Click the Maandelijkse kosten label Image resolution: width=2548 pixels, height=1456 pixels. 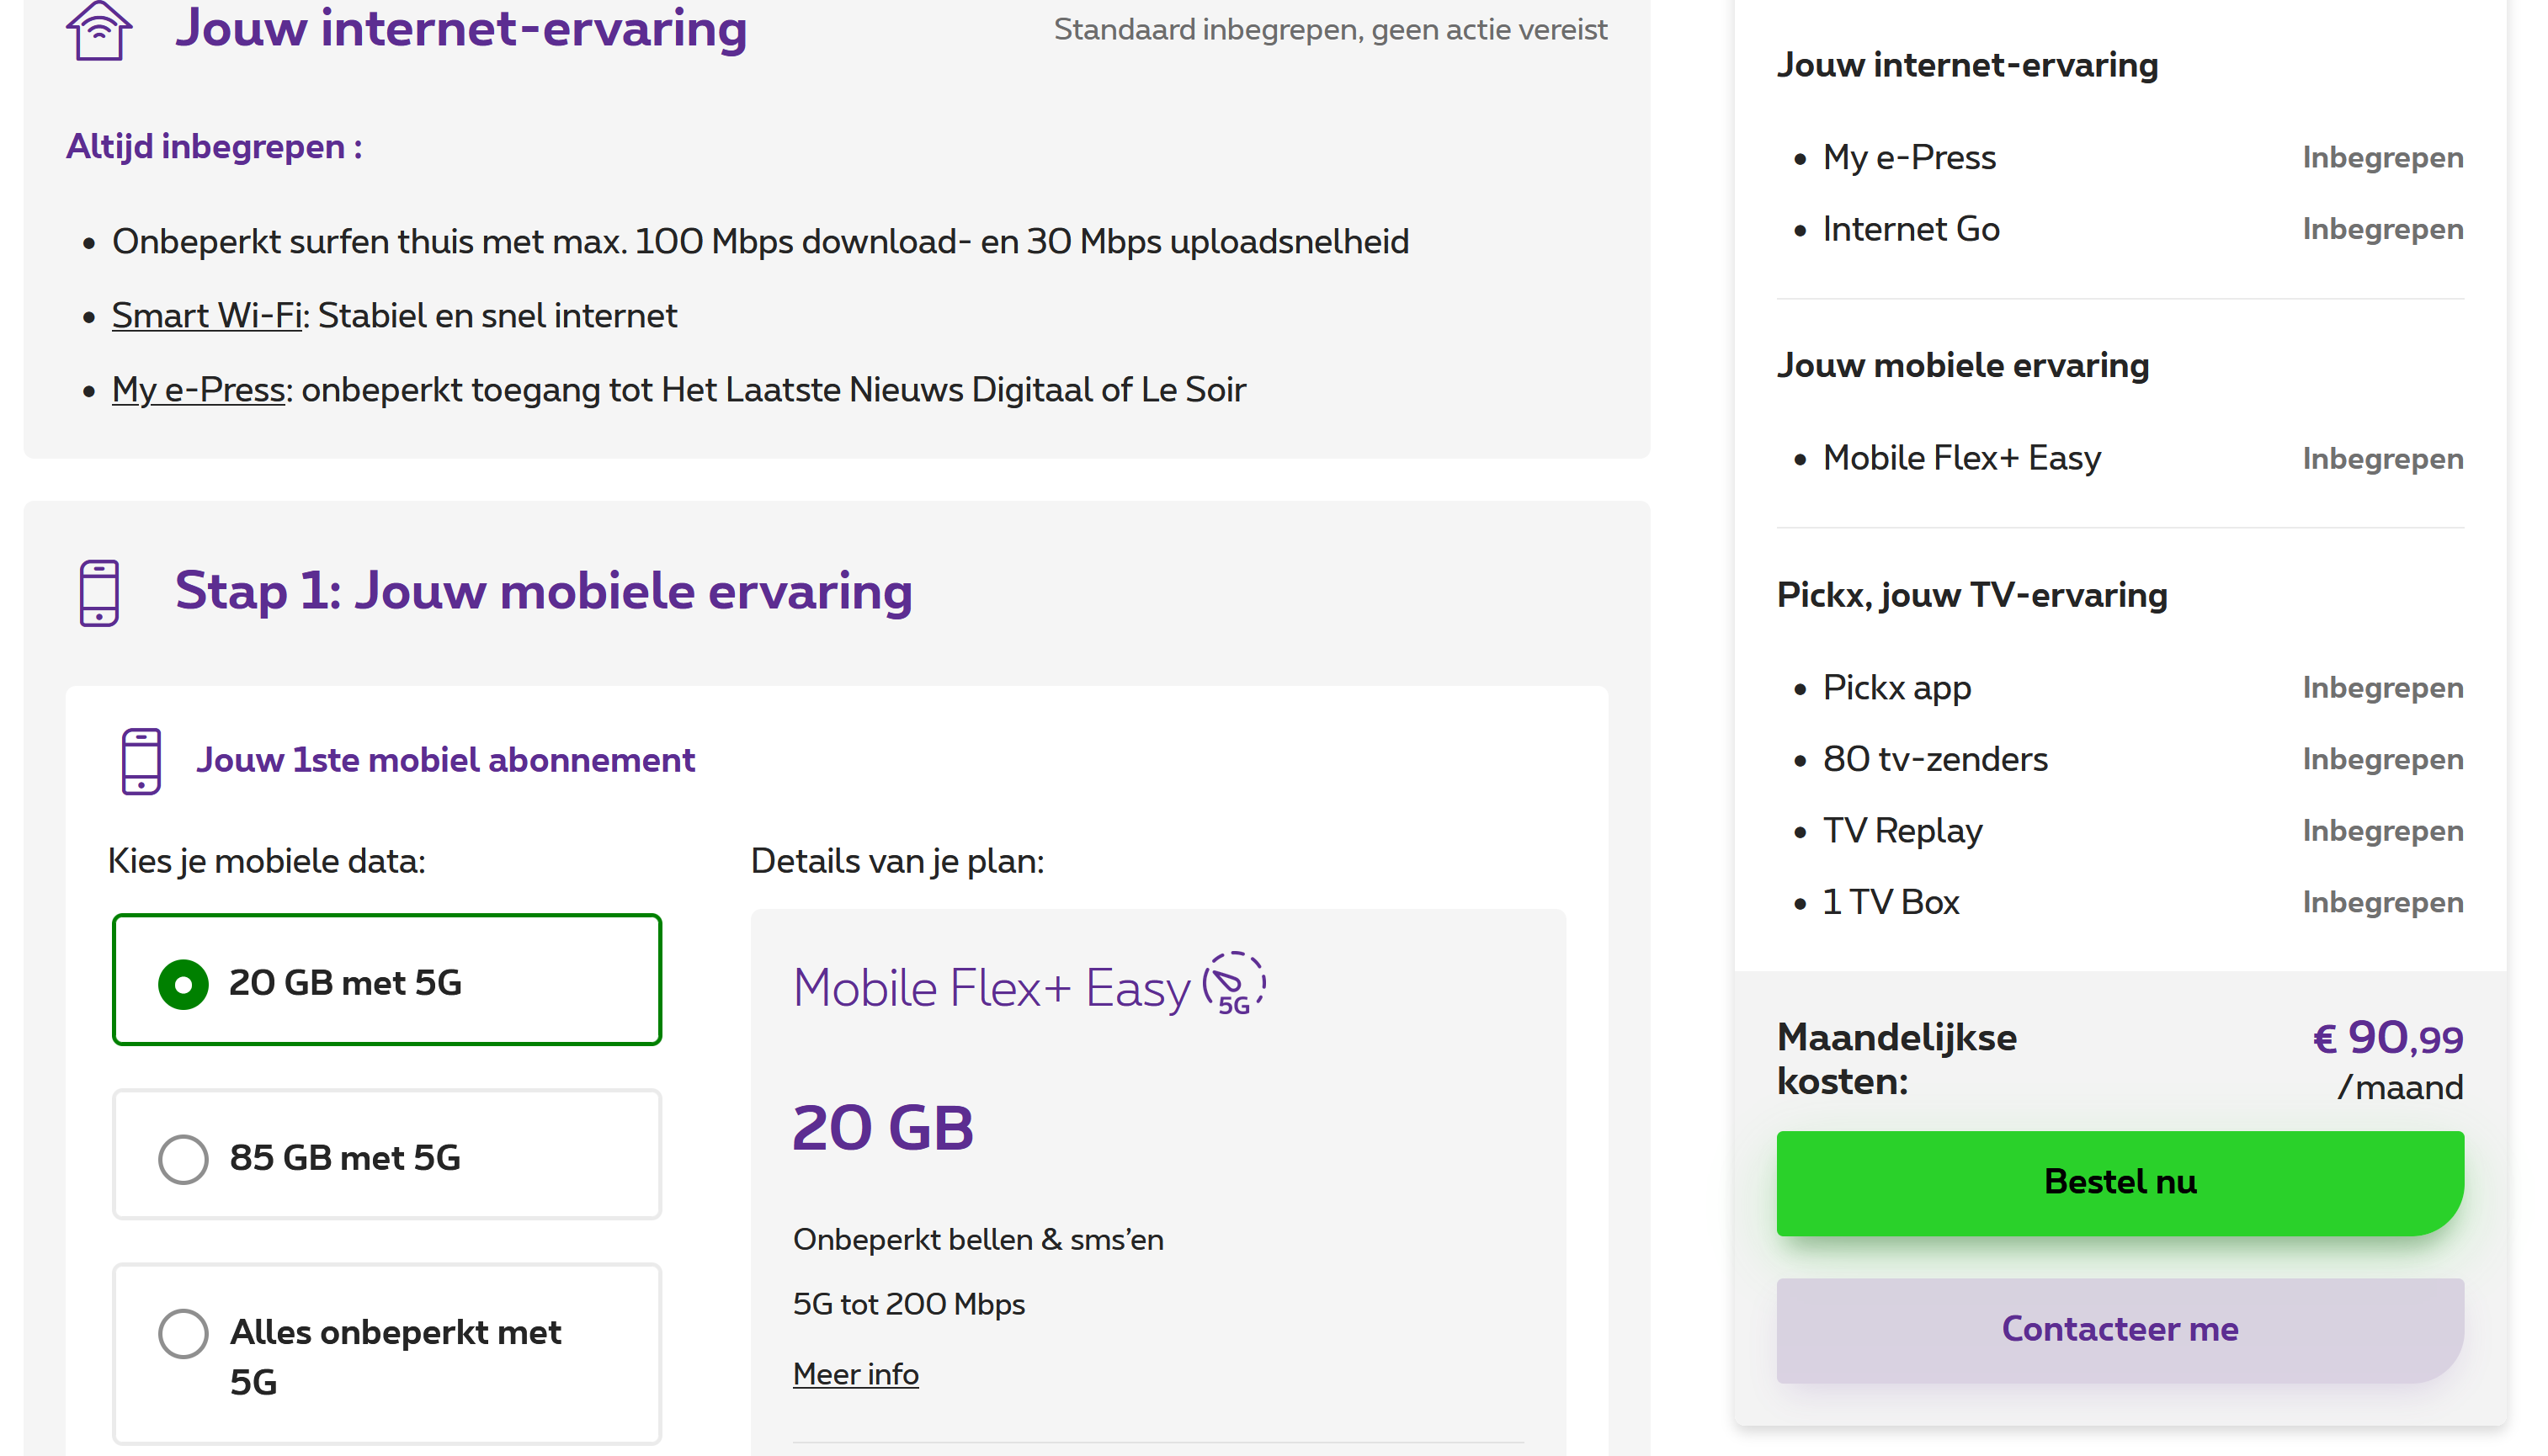[x=1897, y=1059]
